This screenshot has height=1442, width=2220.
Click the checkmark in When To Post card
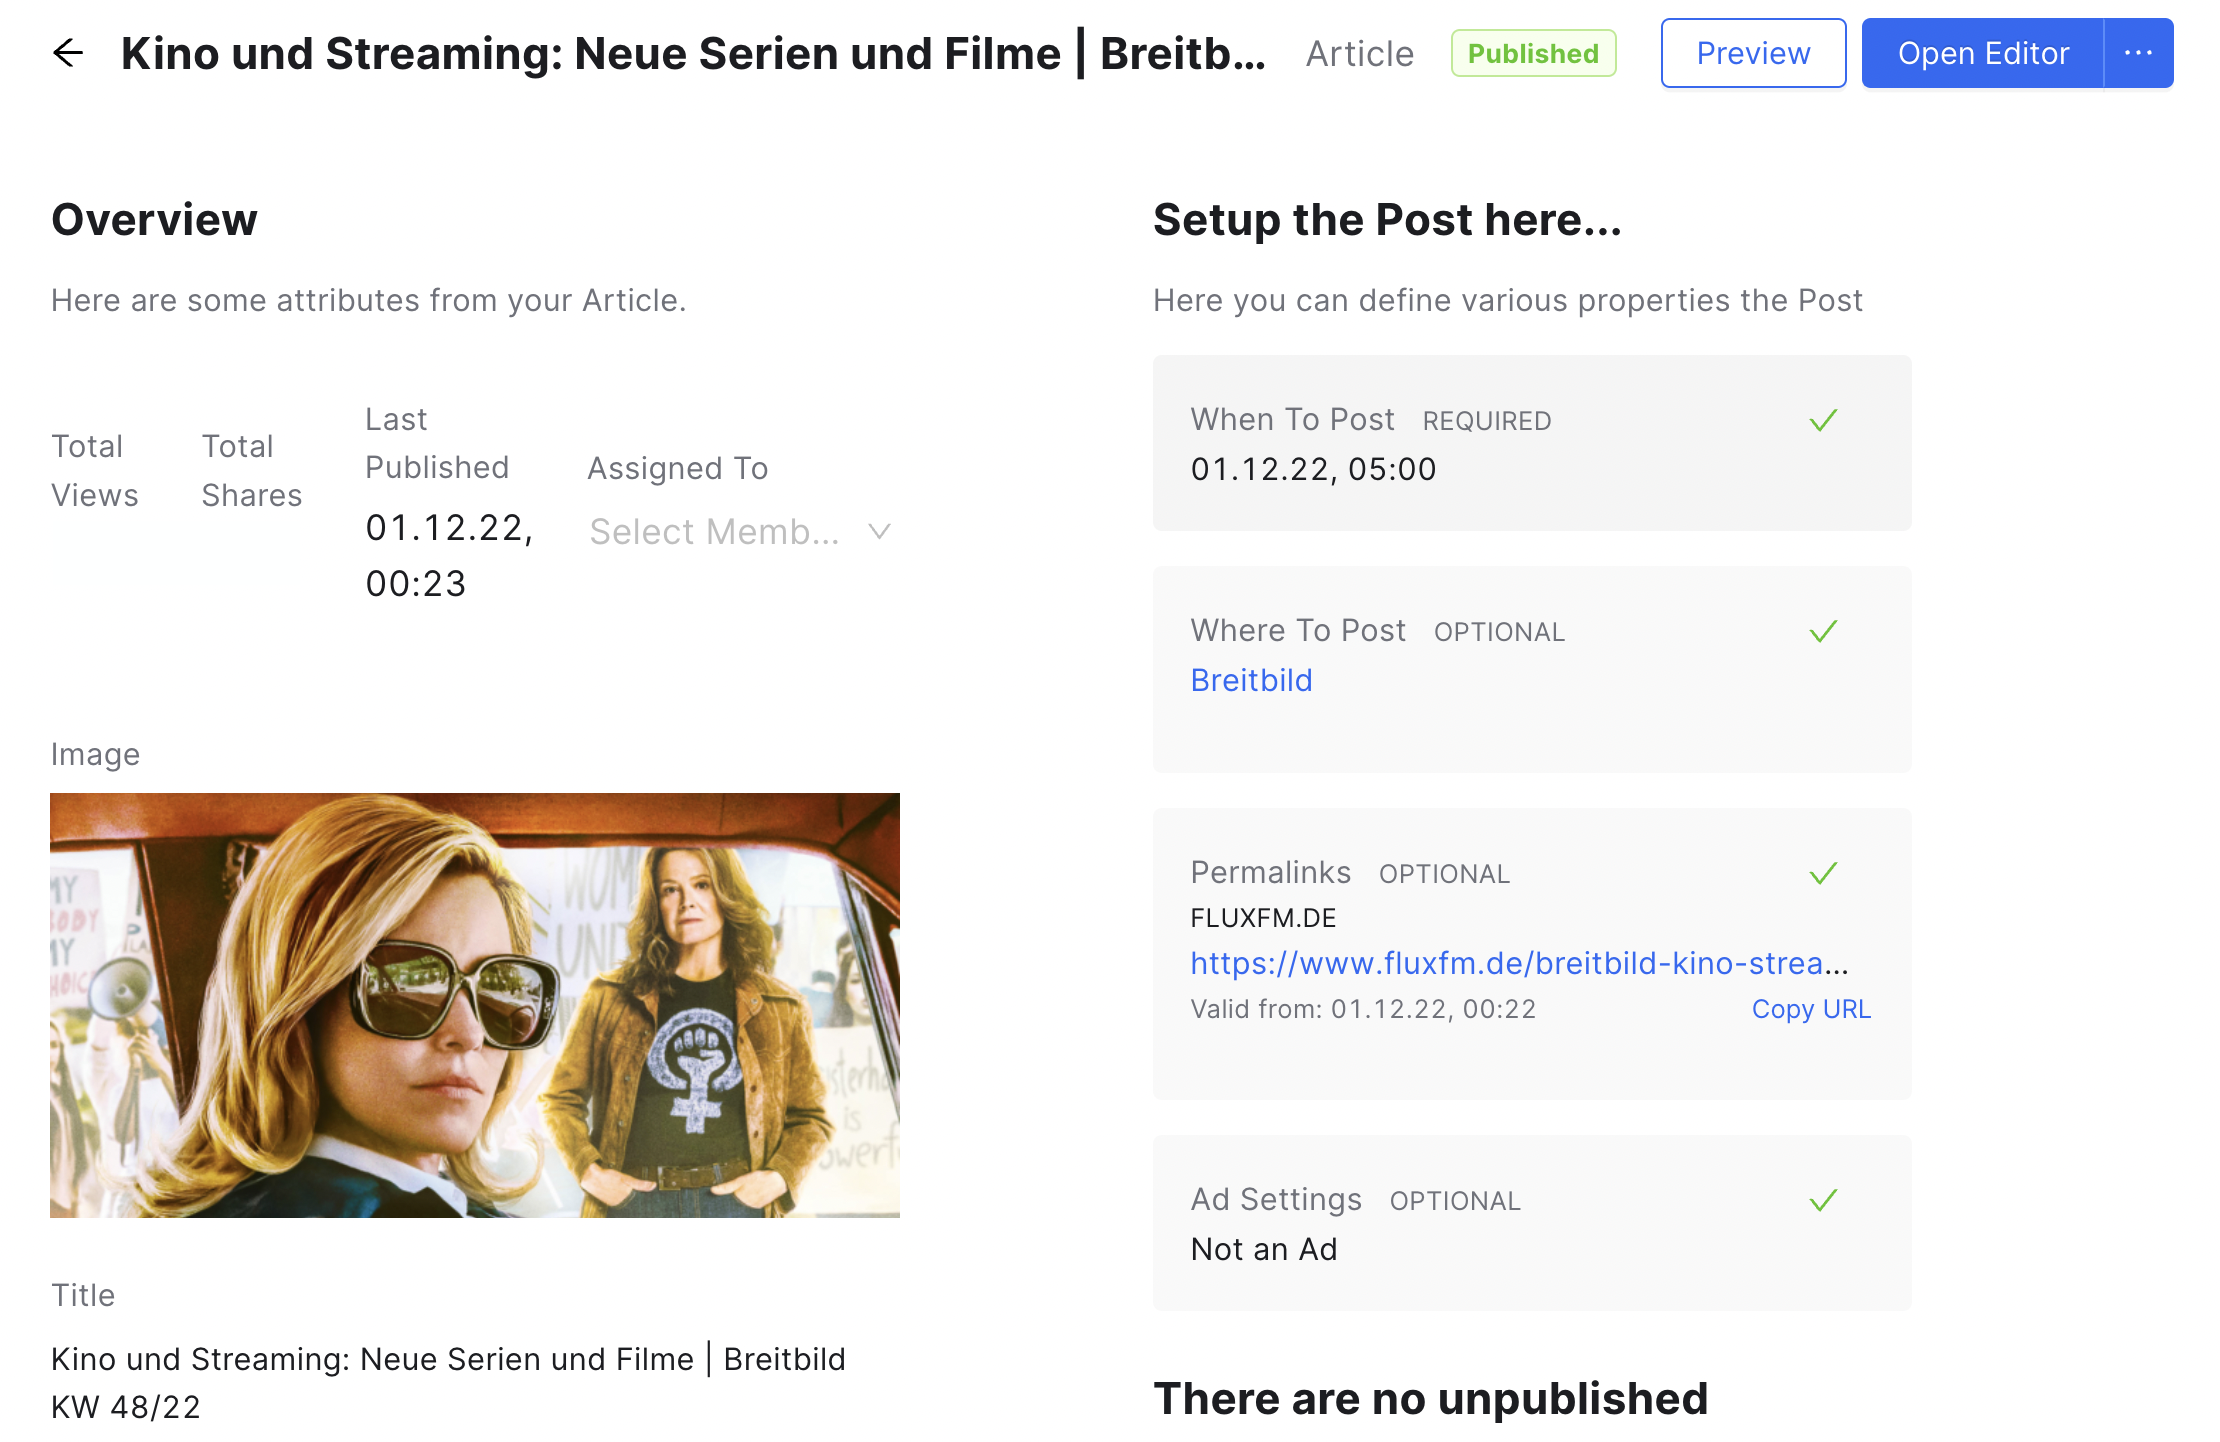(x=1823, y=421)
